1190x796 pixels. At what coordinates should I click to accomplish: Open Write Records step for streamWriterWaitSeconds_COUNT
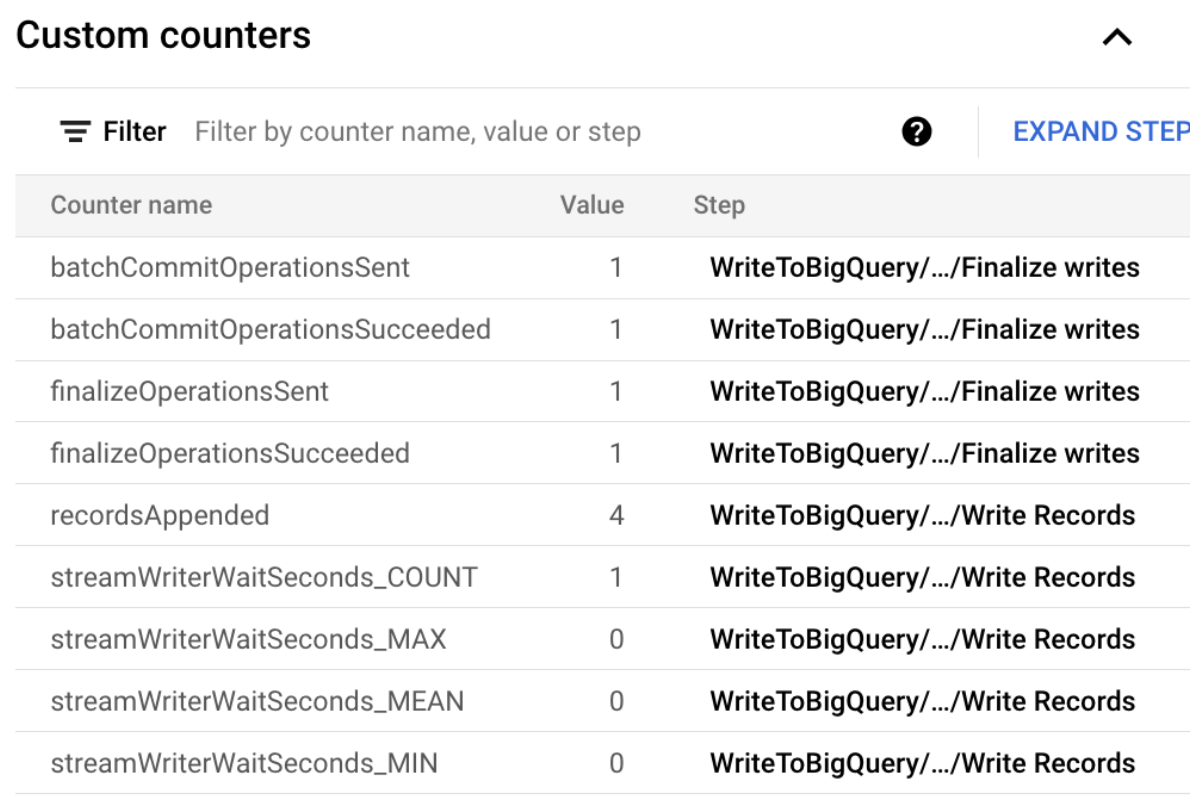point(922,577)
